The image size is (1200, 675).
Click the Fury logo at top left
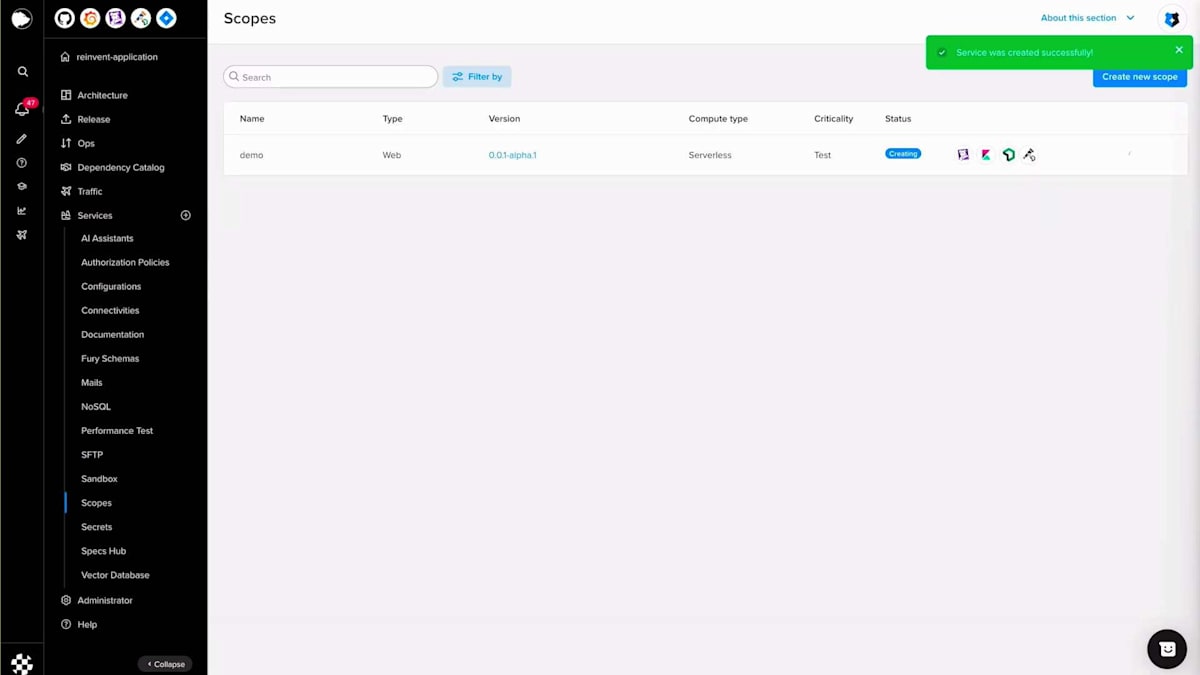[x=22, y=18]
